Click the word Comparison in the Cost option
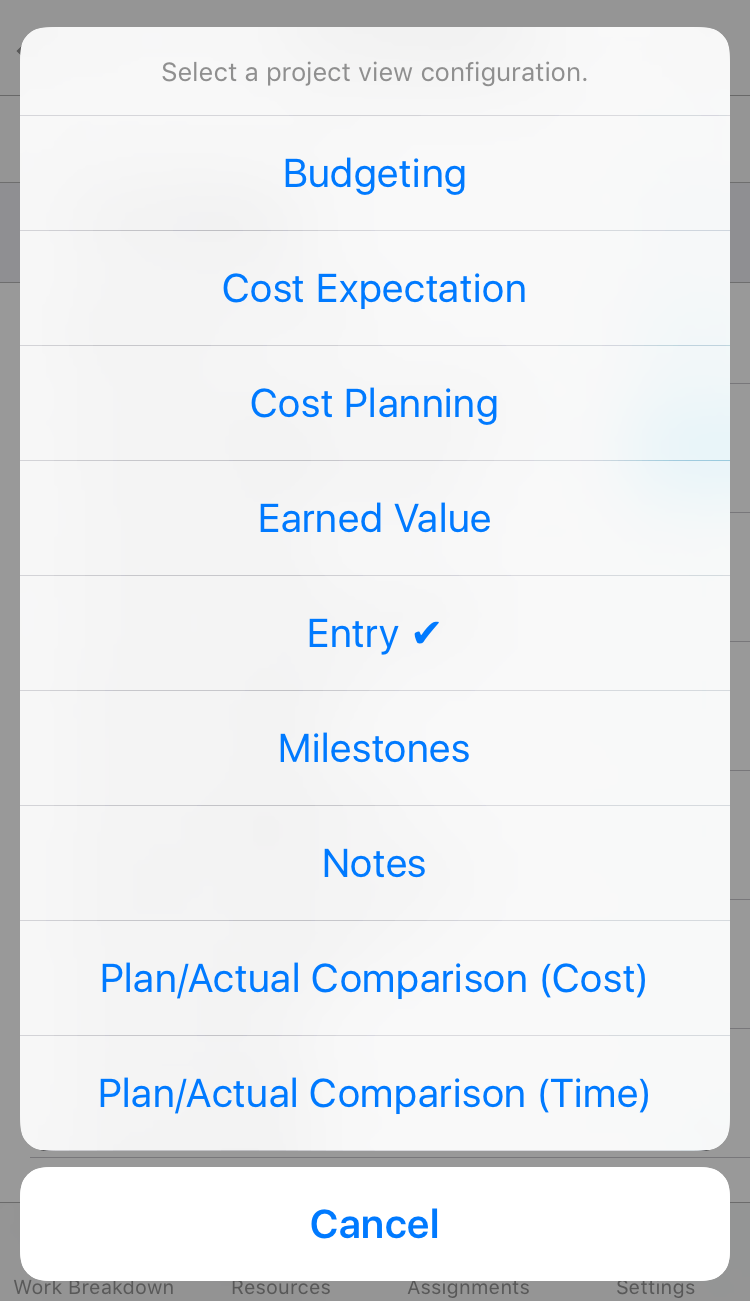This screenshot has width=750, height=1301. tap(419, 978)
